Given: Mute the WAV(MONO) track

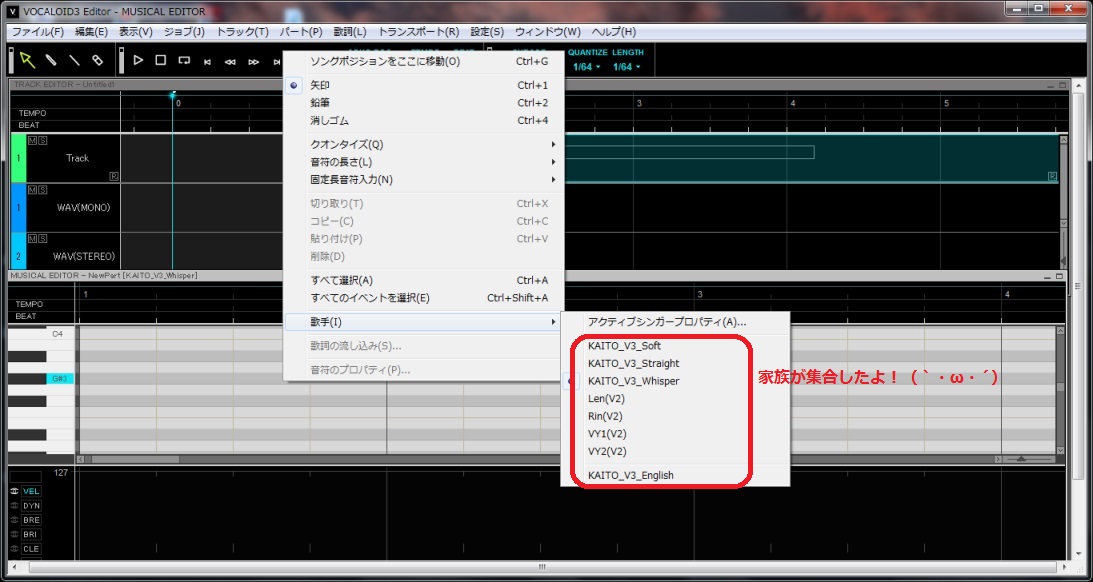Looking at the screenshot, I should click(32, 190).
